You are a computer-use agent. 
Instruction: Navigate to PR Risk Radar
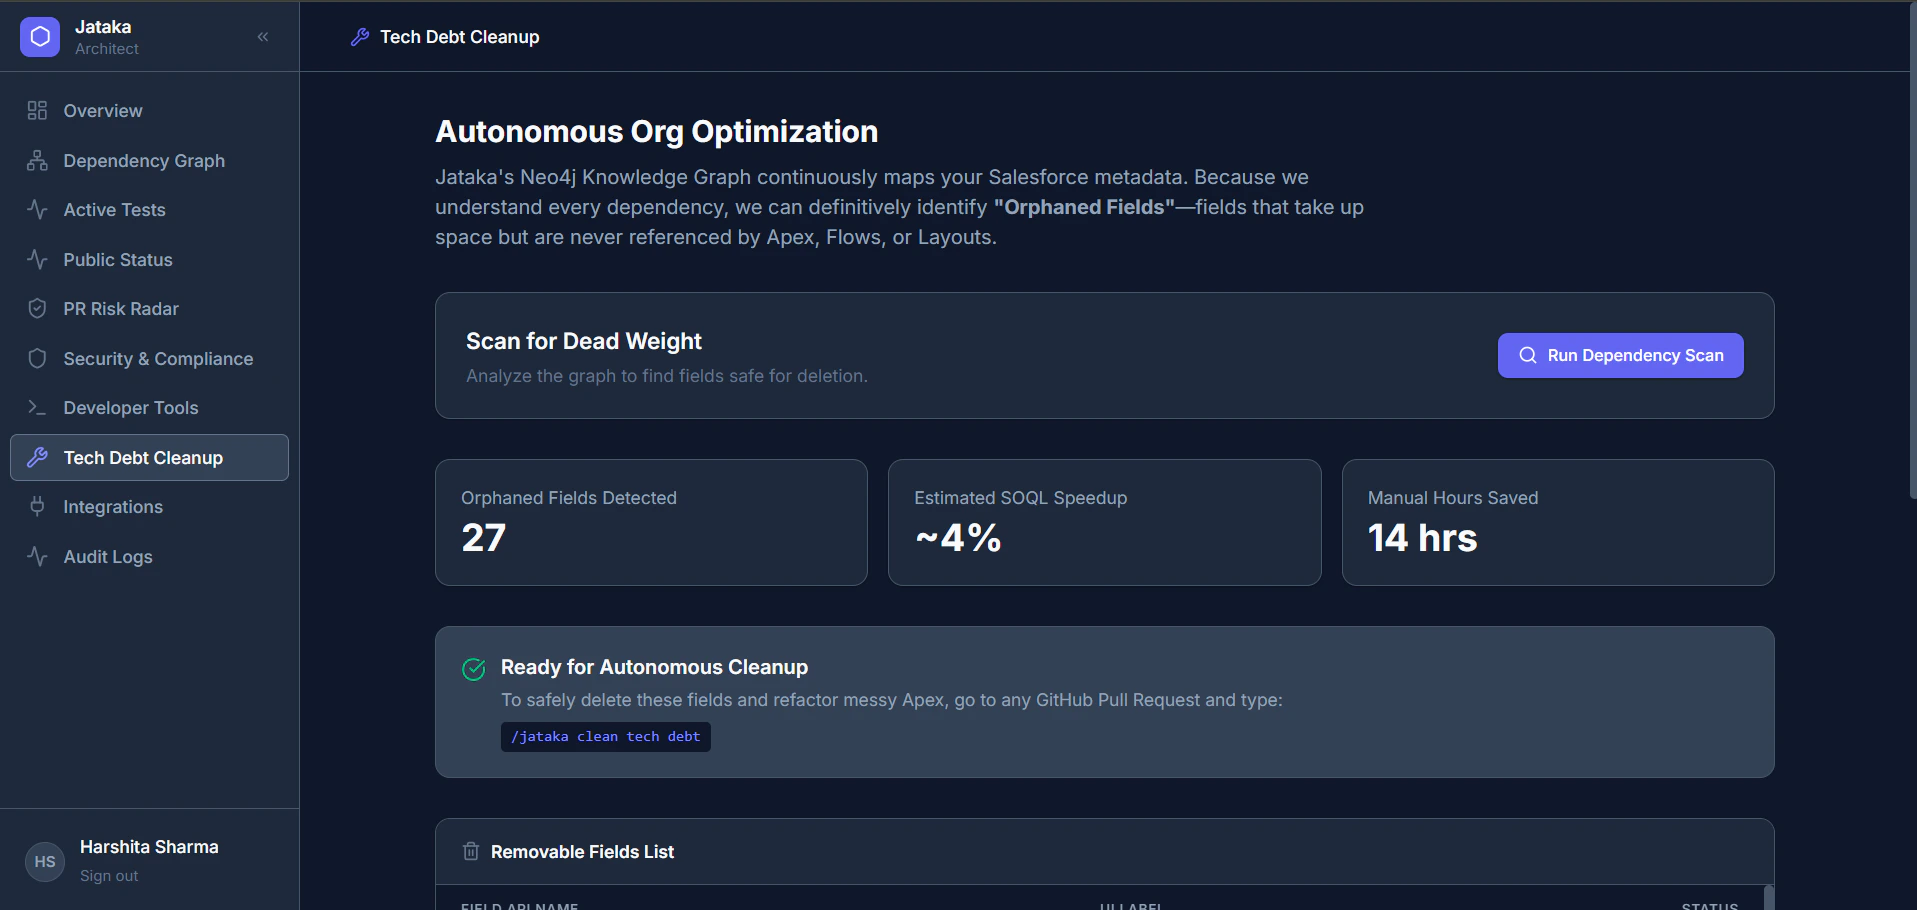click(150, 308)
